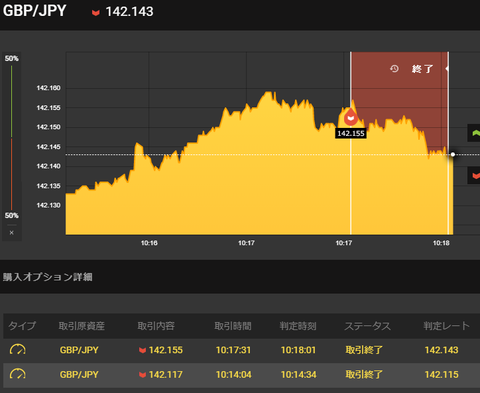Click the white current-price dot on chart
The width and height of the screenshot is (480, 393).
[453, 154]
